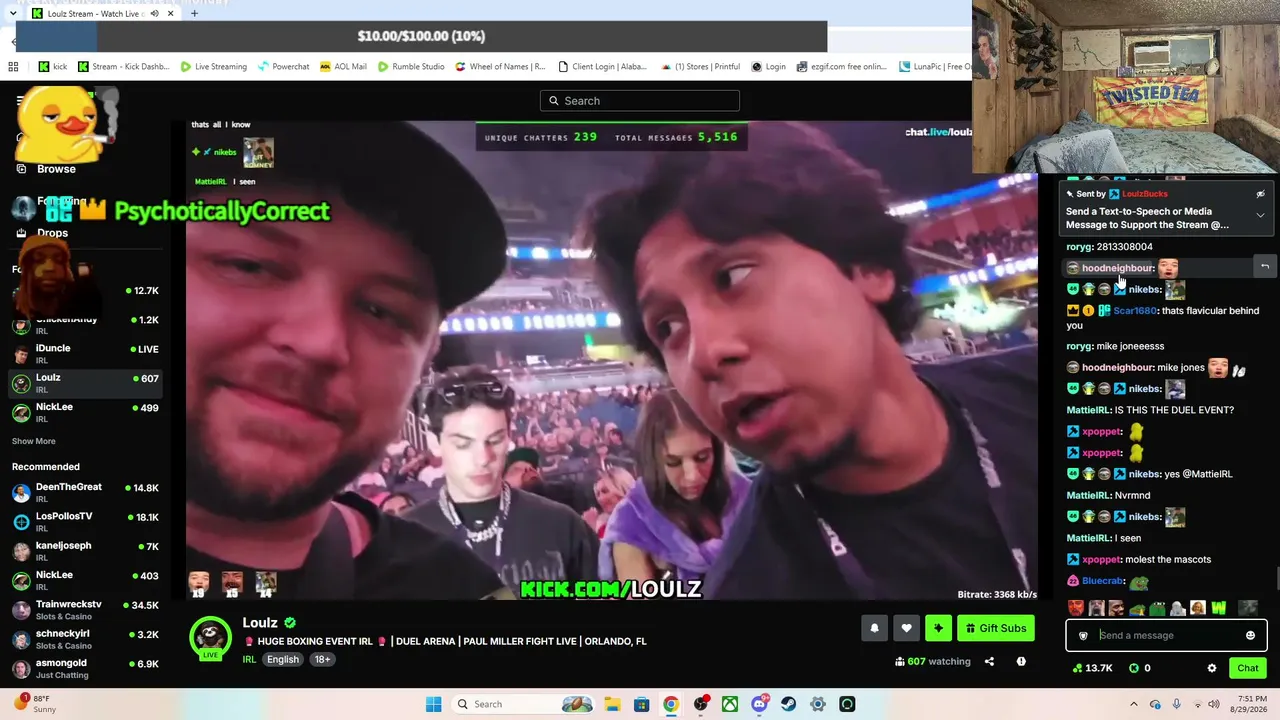Click the green sparkle subscribe button
This screenshot has width=1280, height=720.
938,628
